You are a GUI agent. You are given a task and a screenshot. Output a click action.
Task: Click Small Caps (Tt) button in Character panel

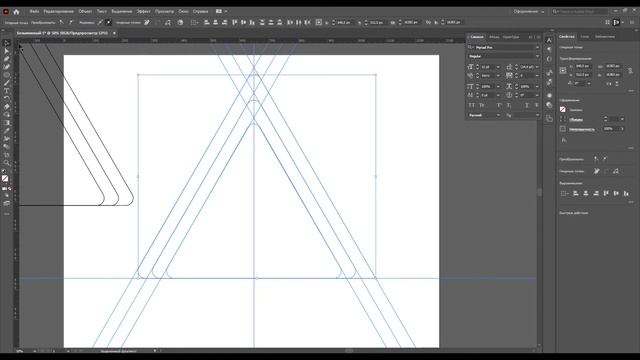(x=482, y=105)
